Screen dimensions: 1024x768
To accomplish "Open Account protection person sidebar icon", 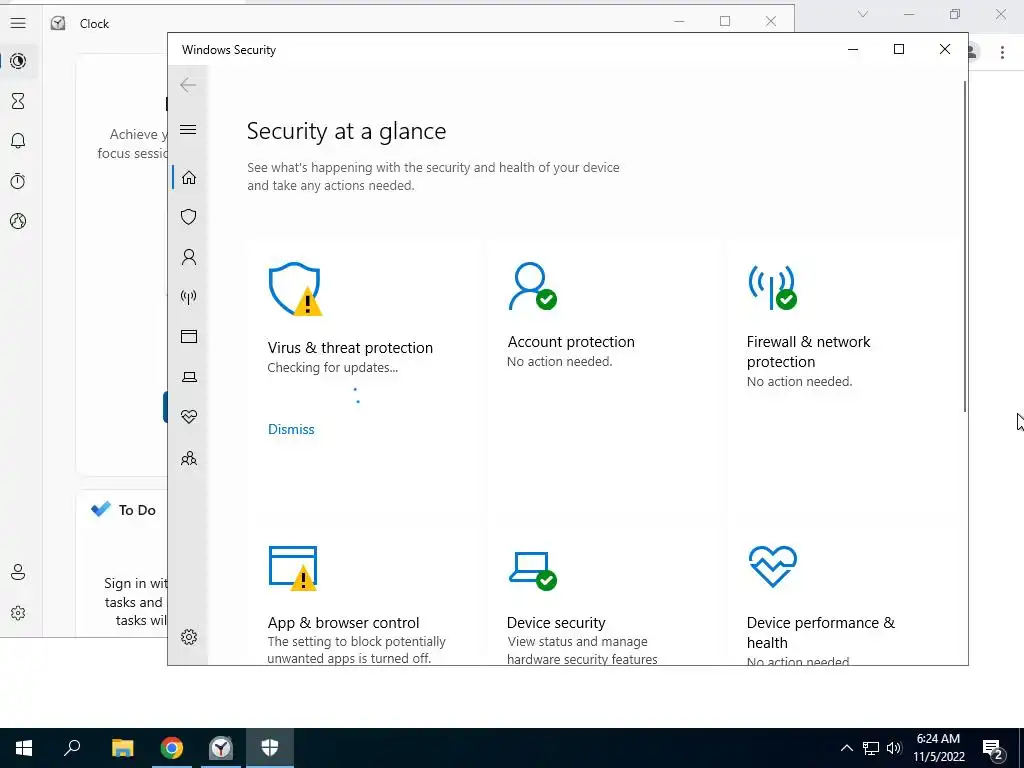I will click(x=189, y=257).
